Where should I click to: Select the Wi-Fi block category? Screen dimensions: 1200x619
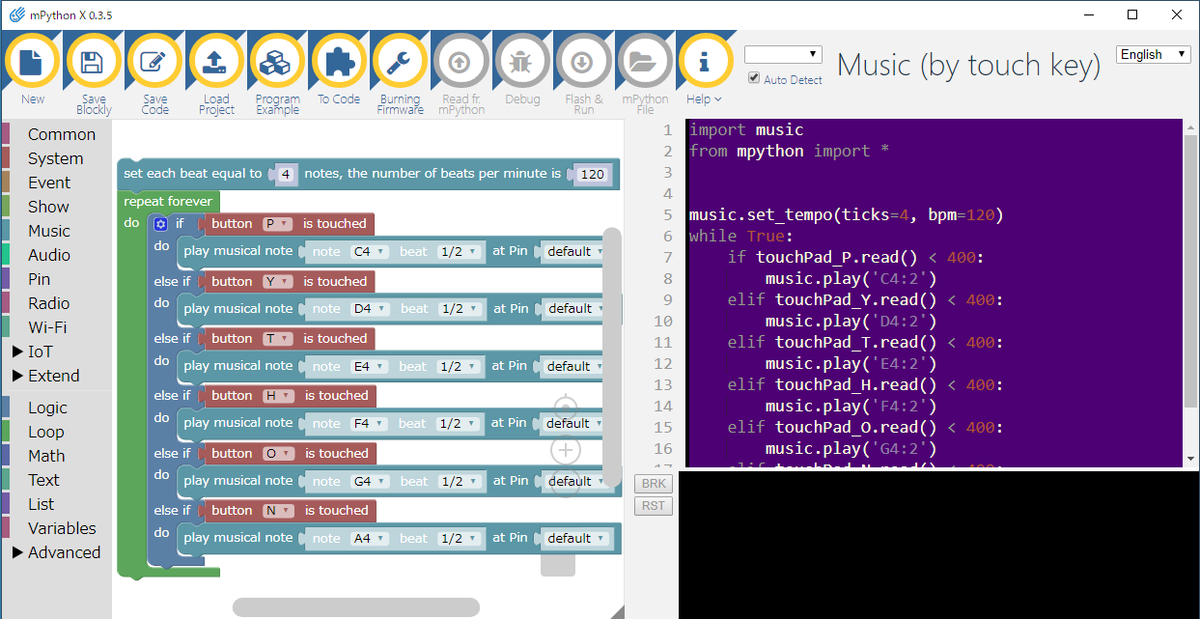click(x=47, y=327)
